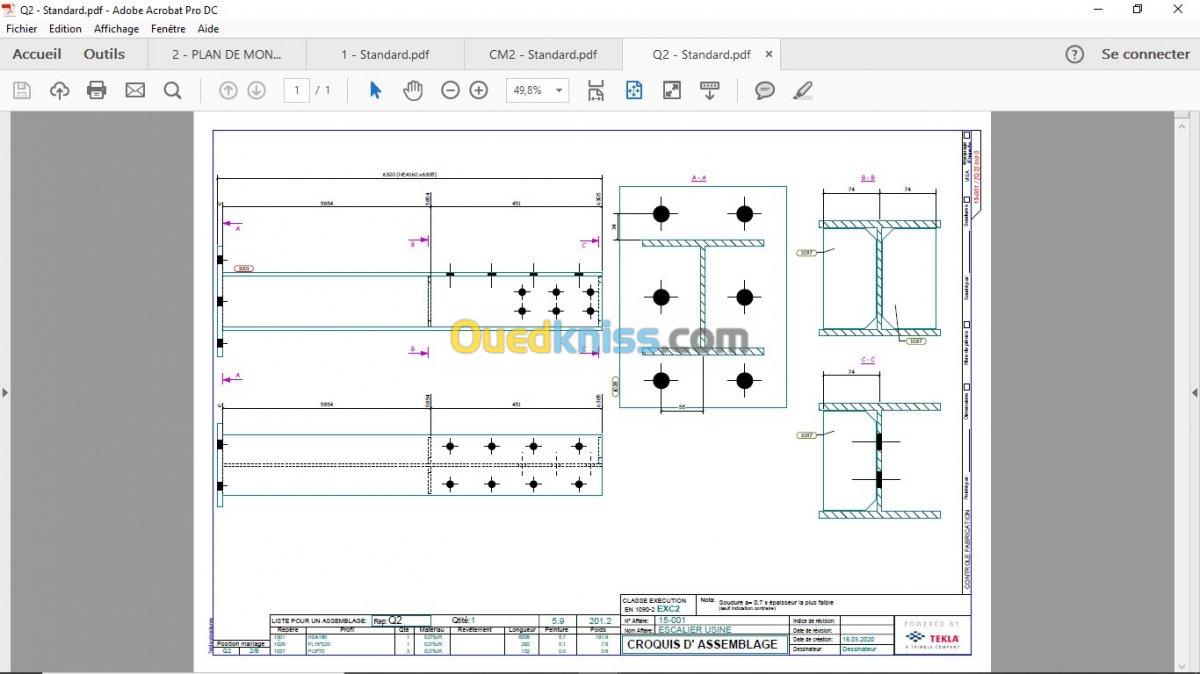This screenshot has width=1200, height=674.
Task: Click the read mode toolbar icon
Action: (x=710, y=91)
